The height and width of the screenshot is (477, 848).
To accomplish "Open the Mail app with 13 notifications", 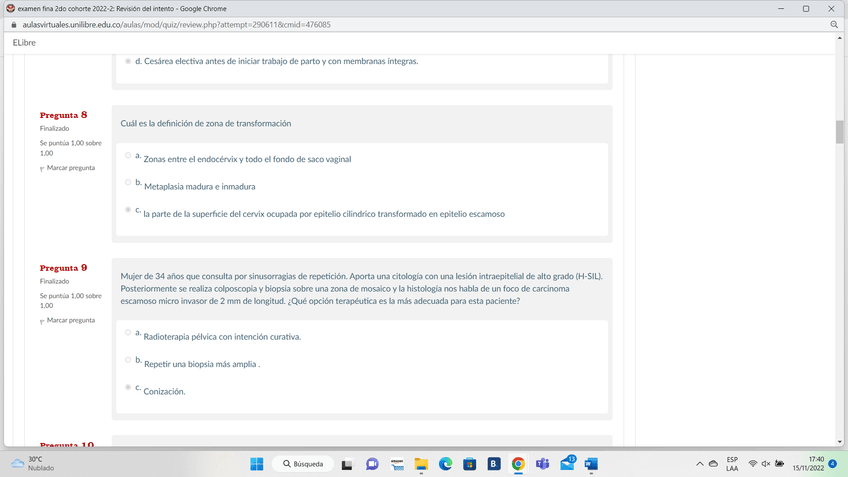I will pos(567,463).
